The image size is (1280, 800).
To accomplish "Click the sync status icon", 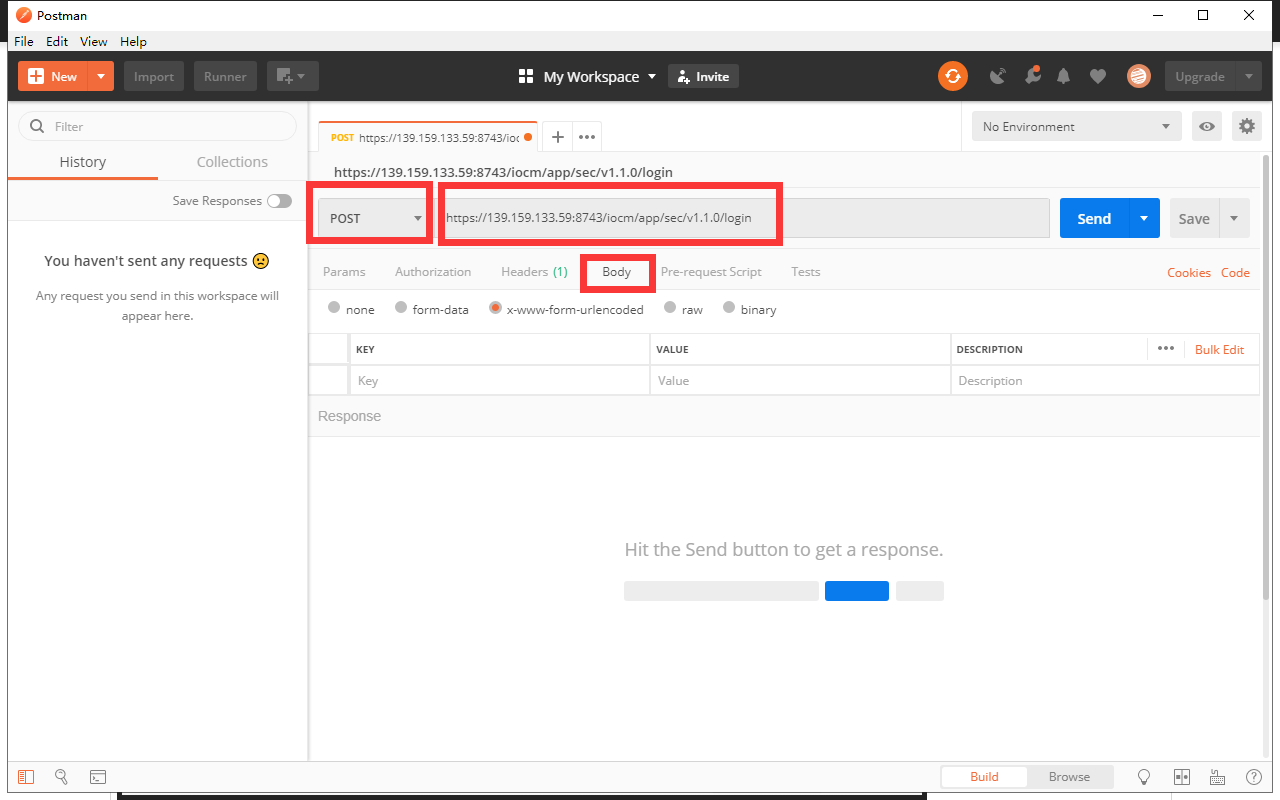I will coord(953,76).
